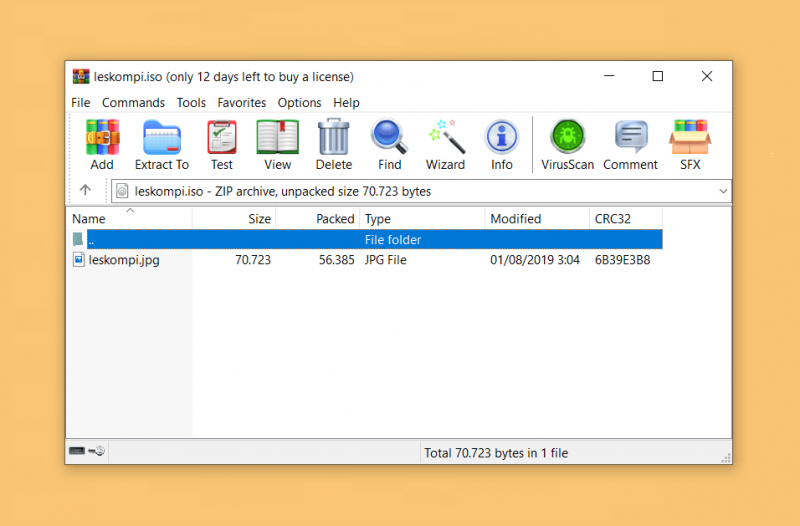This screenshot has height=526, width=800.
Task: Click the address bar path field
Action: pyautogui.click(x=421, y=191)
